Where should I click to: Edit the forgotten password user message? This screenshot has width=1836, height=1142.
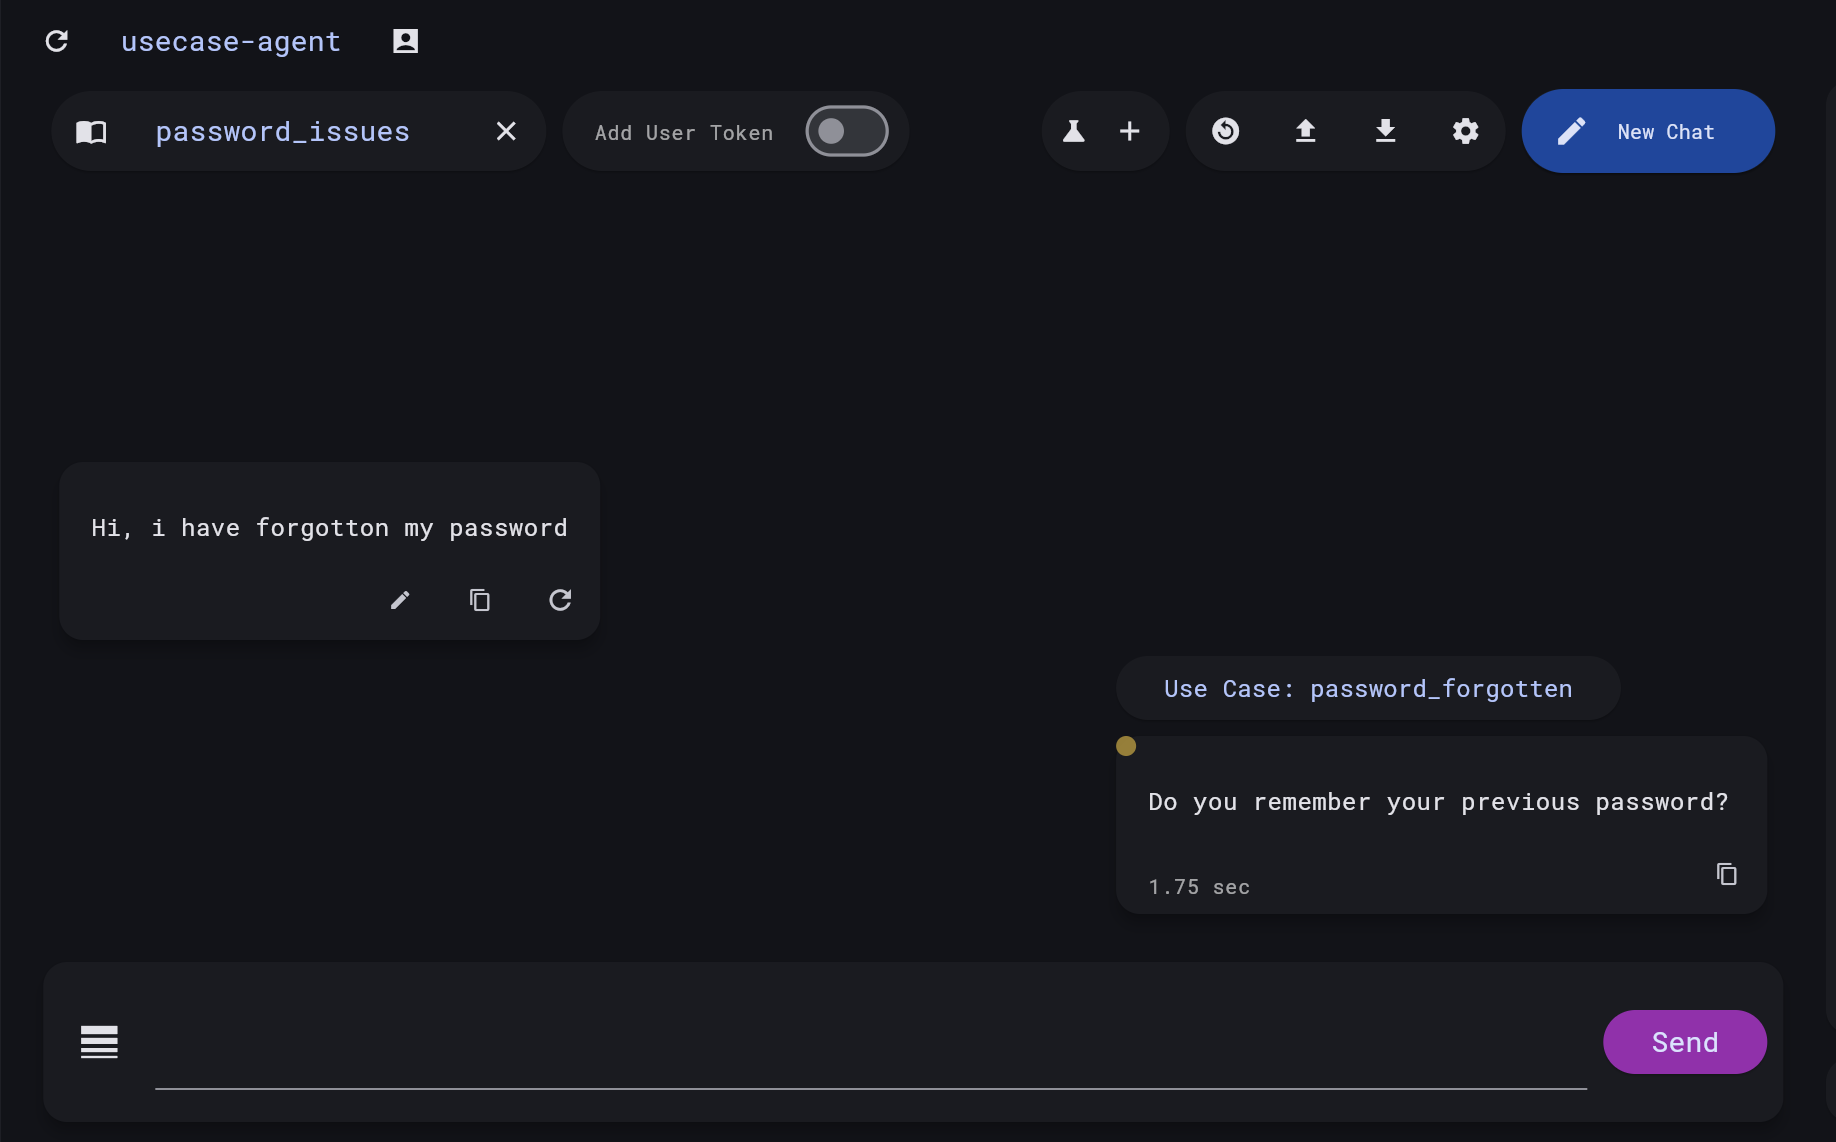tap(400, 600)
